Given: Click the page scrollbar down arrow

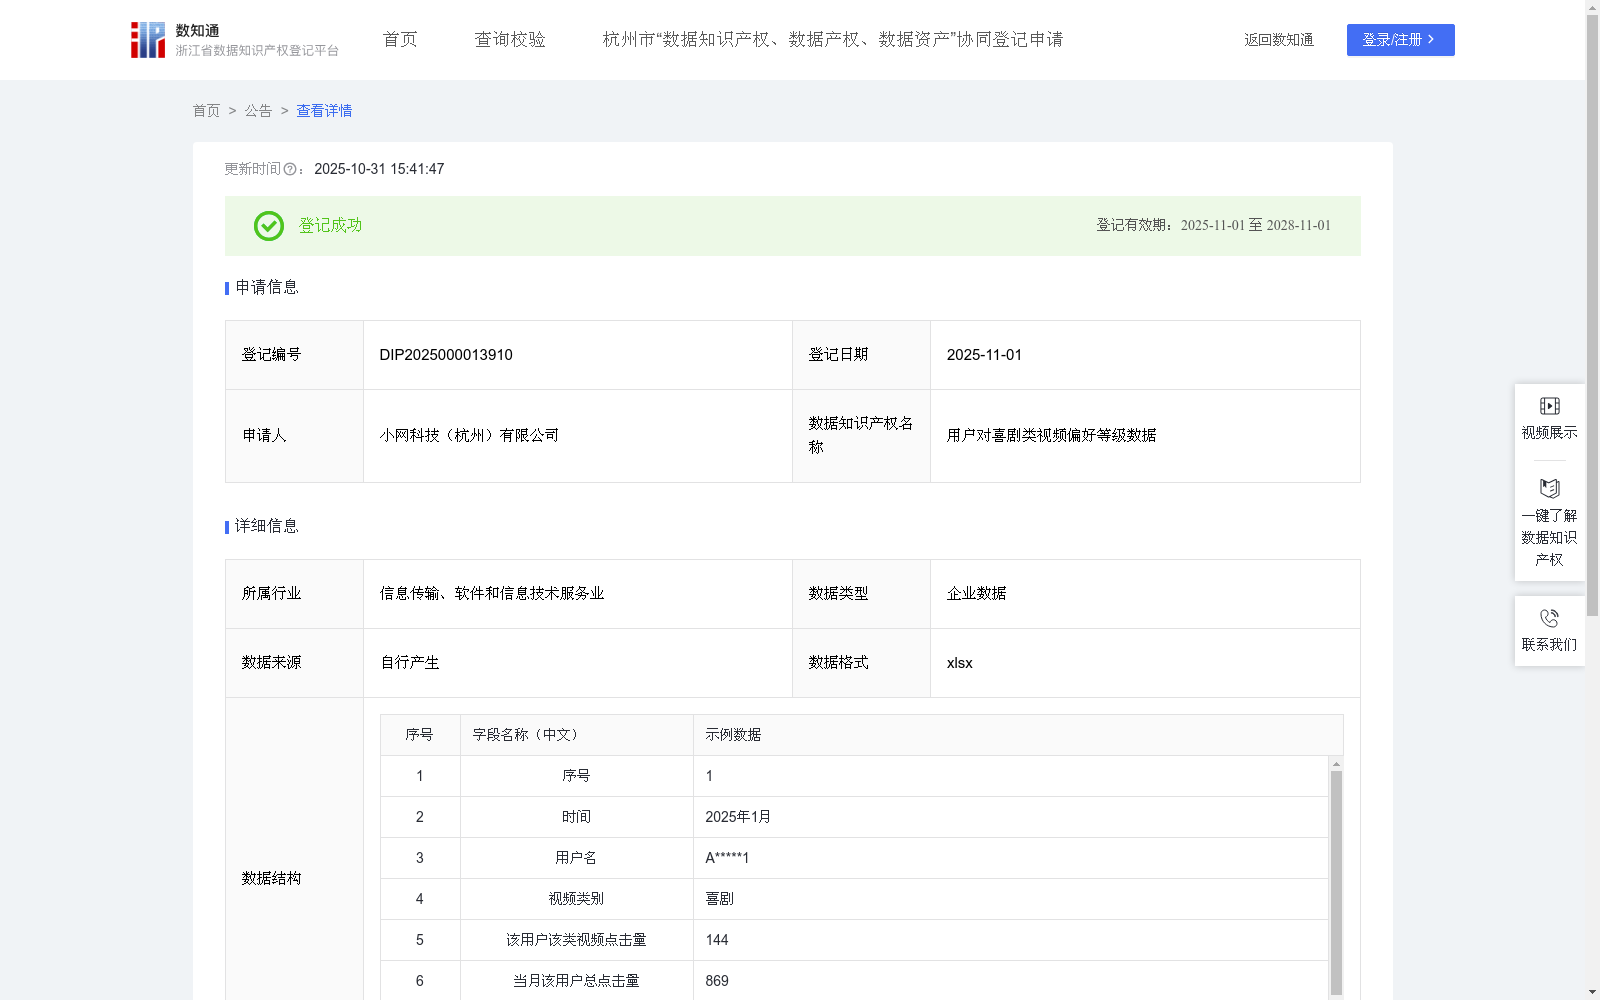Looking at the screenshot, I should 1592,992.
